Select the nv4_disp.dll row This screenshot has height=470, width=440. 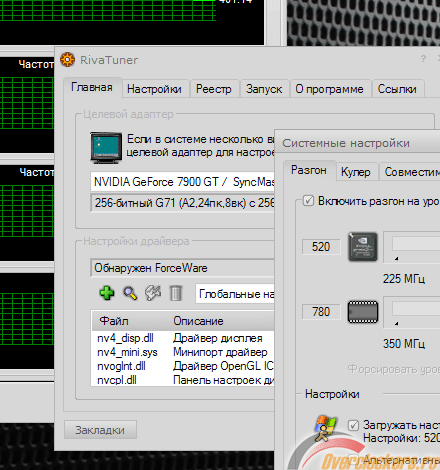pyautogui.click(x=183, y=338)
